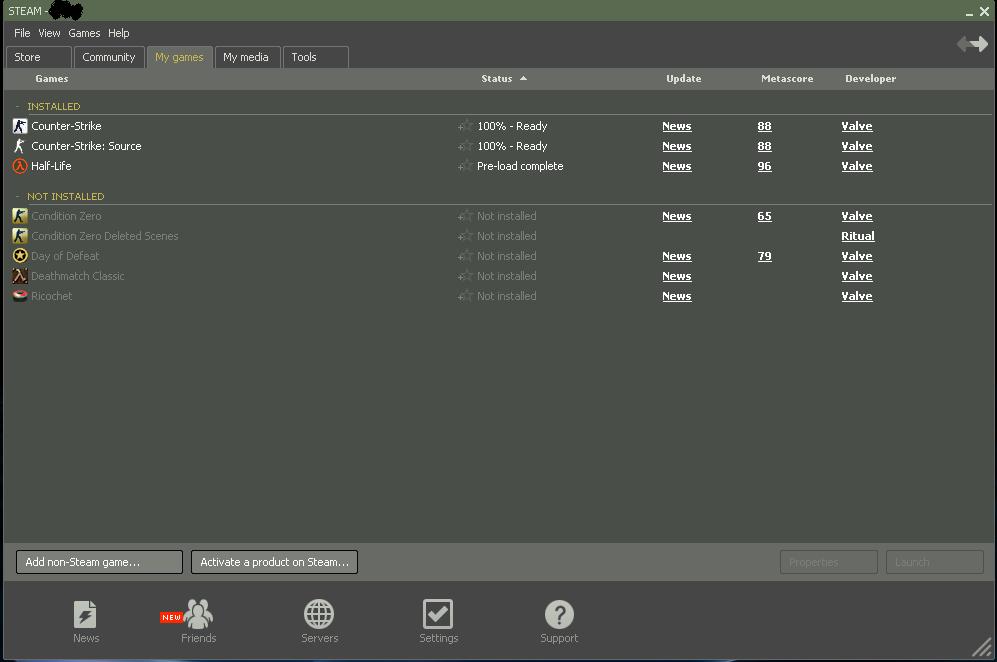Toggle favorite star for Day of Defeat

coord(465,256)
